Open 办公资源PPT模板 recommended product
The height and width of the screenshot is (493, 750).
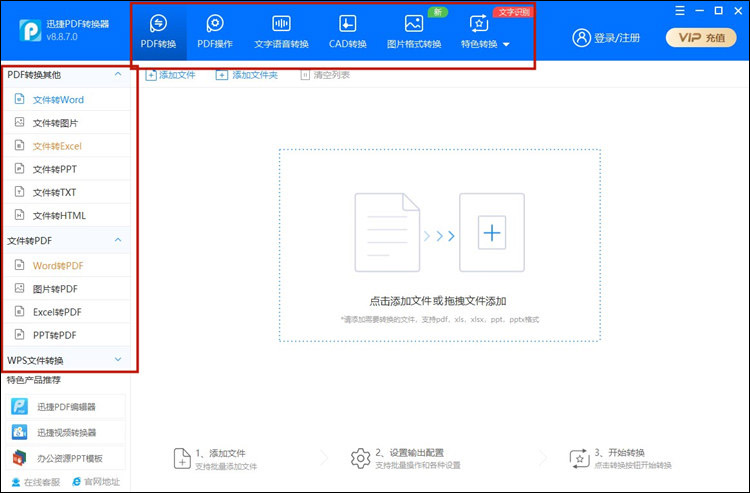coord(66,458)
